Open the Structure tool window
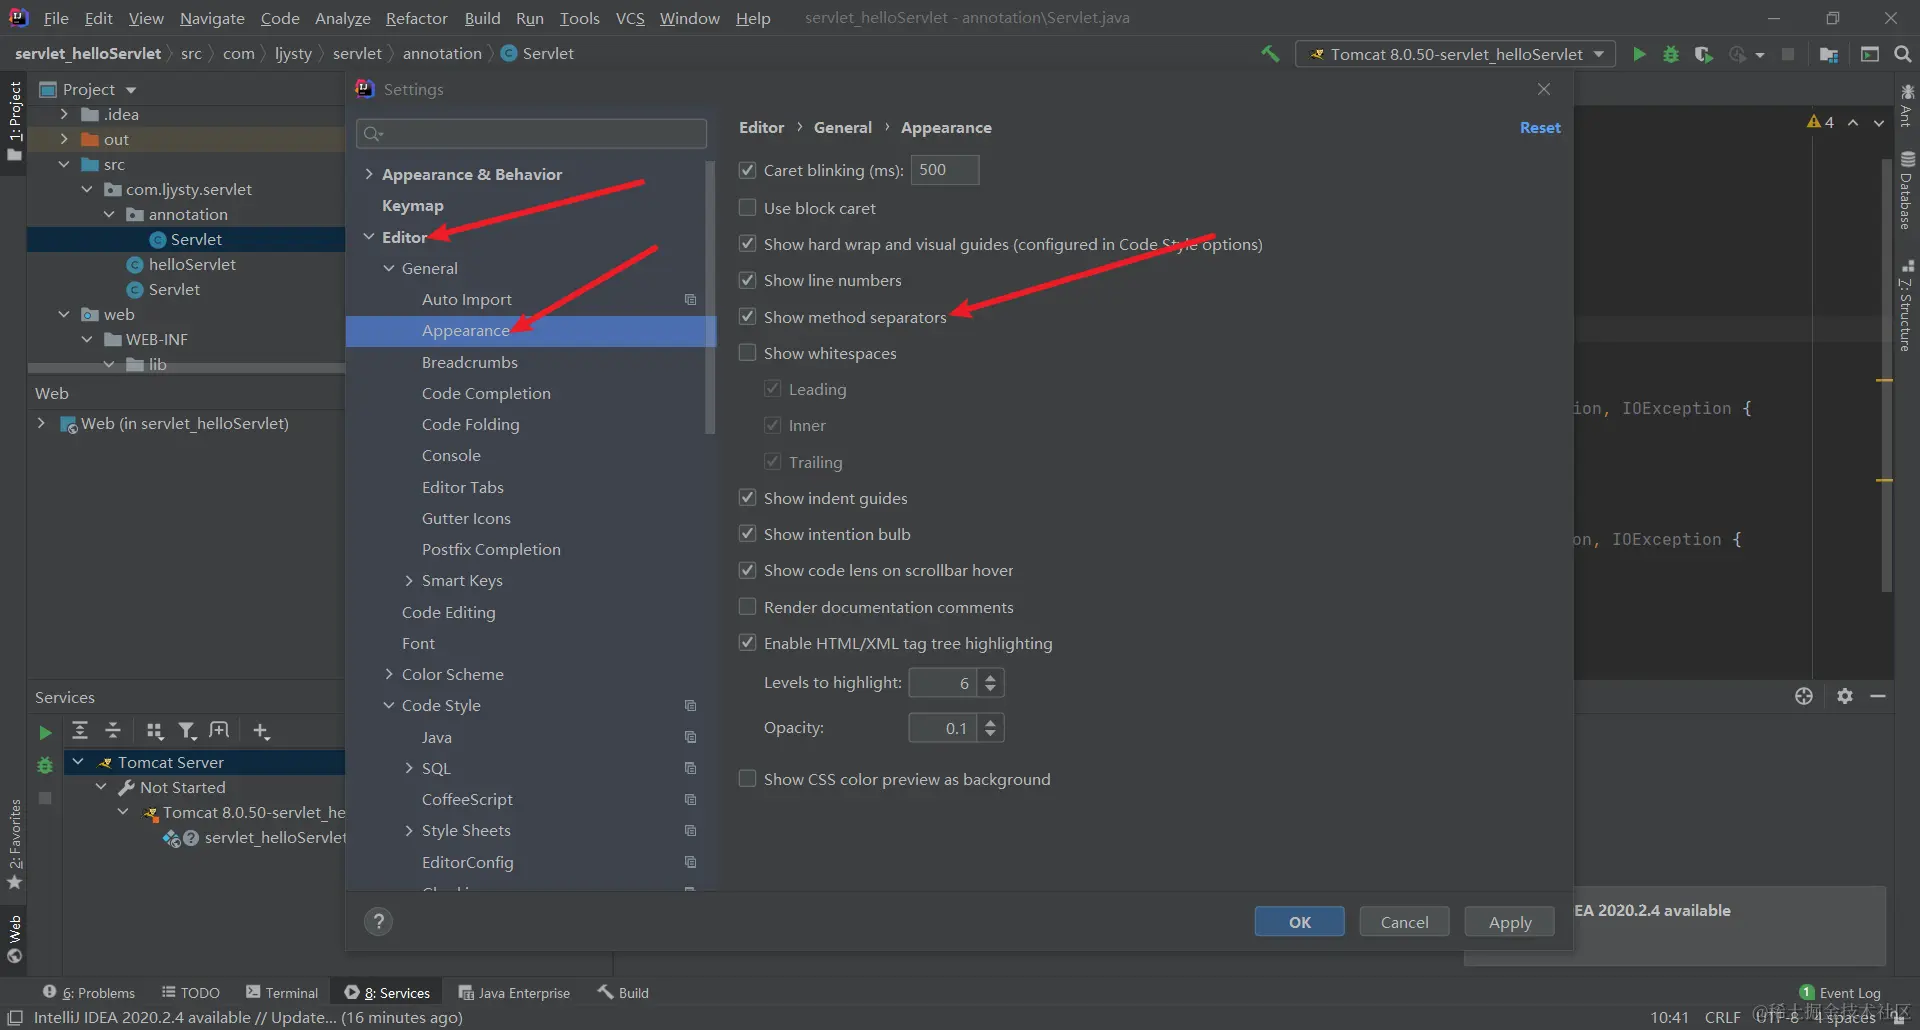Image resolution: width=1920 pixels, height=1030 pixels. point(1907,306)
